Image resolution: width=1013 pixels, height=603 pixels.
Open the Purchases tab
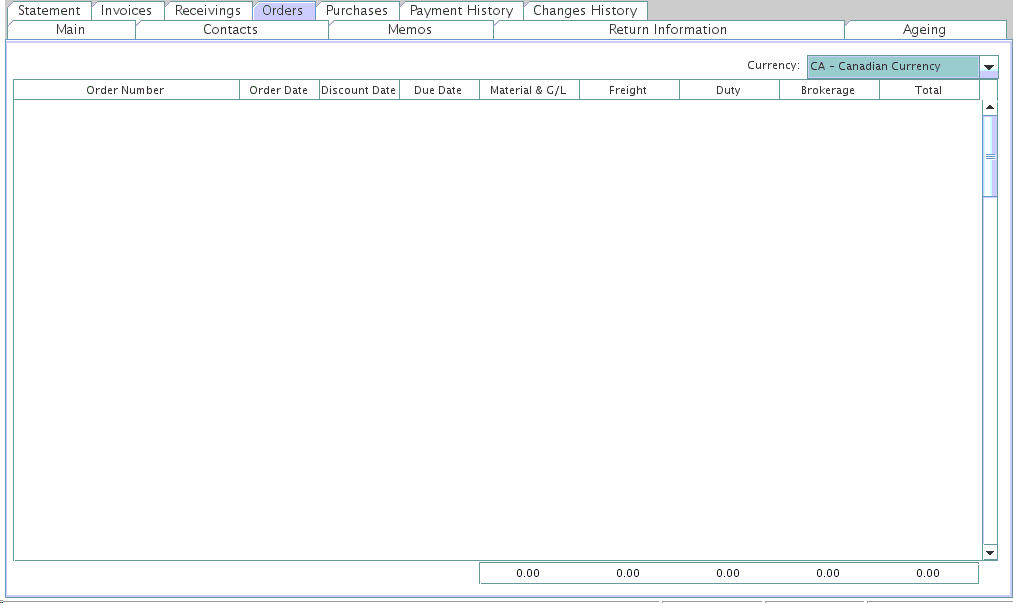(357, 11)
